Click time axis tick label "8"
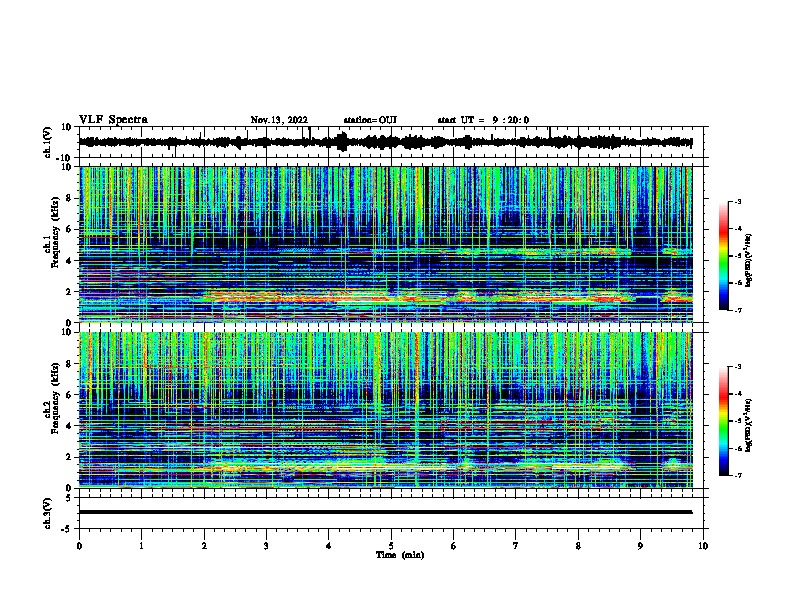Image resolution: width=792 pixels, height=612 pixels. (578, 546)
